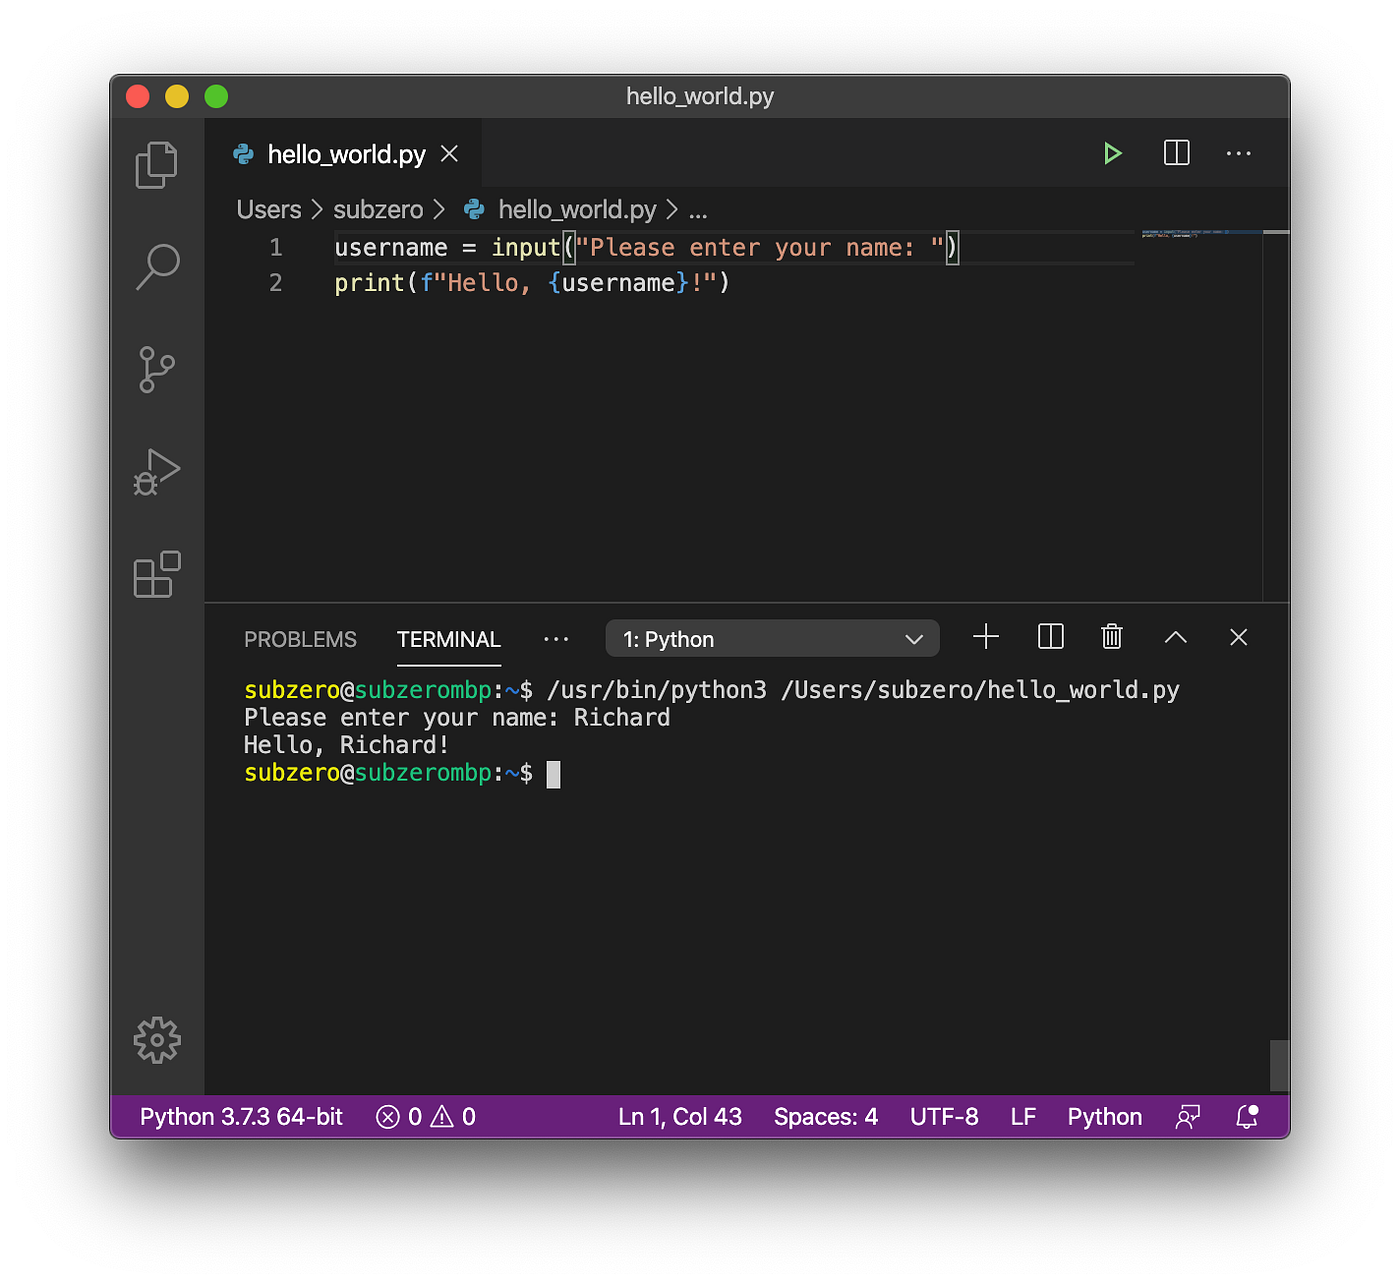This screenshot has height=1284, width=1400.
Task: Change end of line sequence LF
Action: pos(1023,1117)
